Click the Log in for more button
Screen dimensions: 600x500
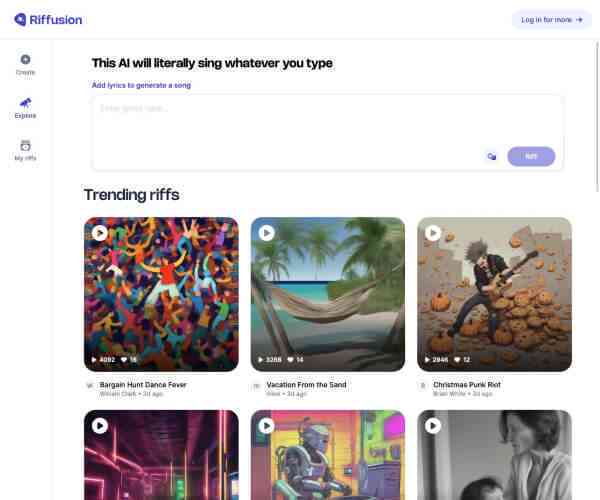coord(552,20)
